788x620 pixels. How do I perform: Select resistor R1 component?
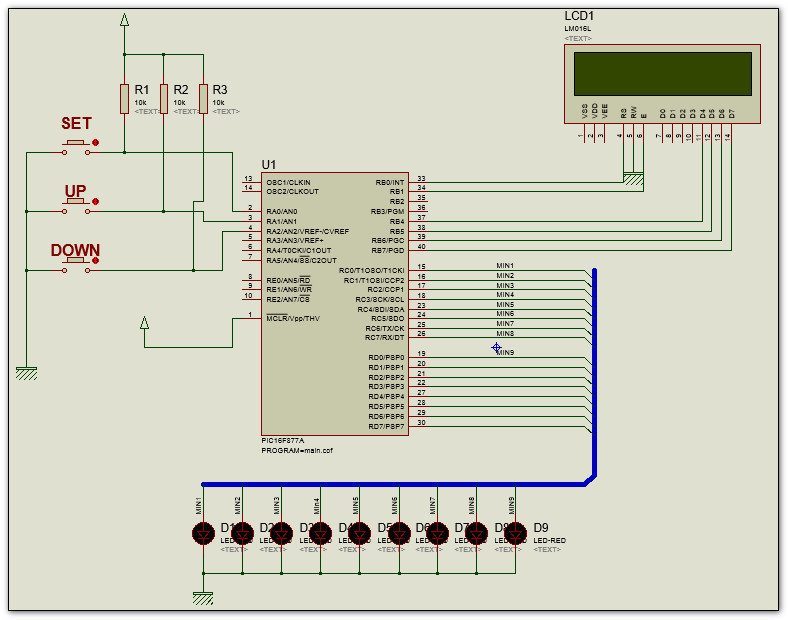(124, 99)
